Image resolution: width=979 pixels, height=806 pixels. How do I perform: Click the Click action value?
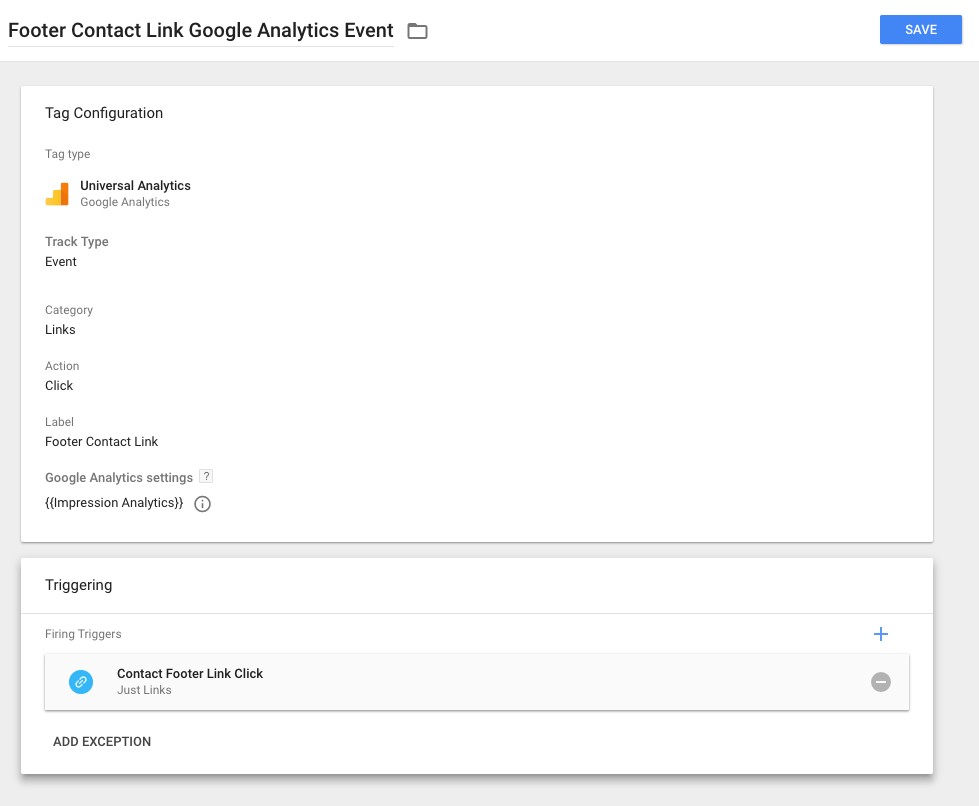(59, 386)
